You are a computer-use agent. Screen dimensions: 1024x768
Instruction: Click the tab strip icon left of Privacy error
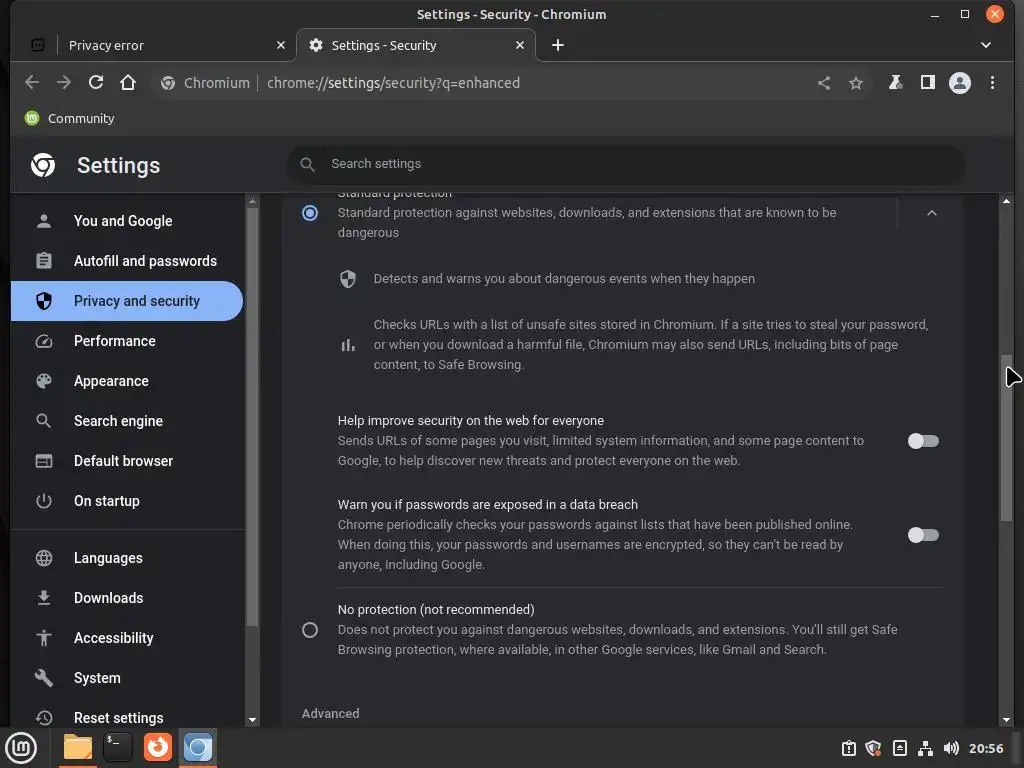[x=38, y=45]
